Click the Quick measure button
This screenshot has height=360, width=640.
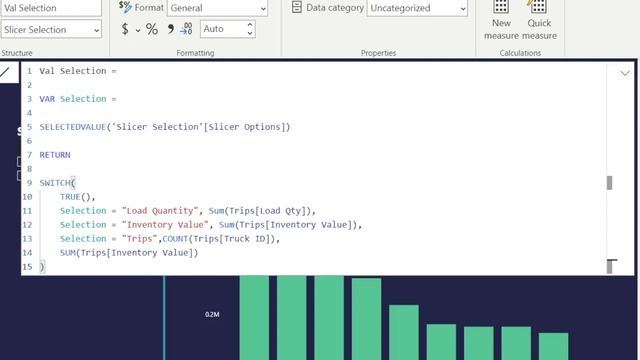click(539, 20)
